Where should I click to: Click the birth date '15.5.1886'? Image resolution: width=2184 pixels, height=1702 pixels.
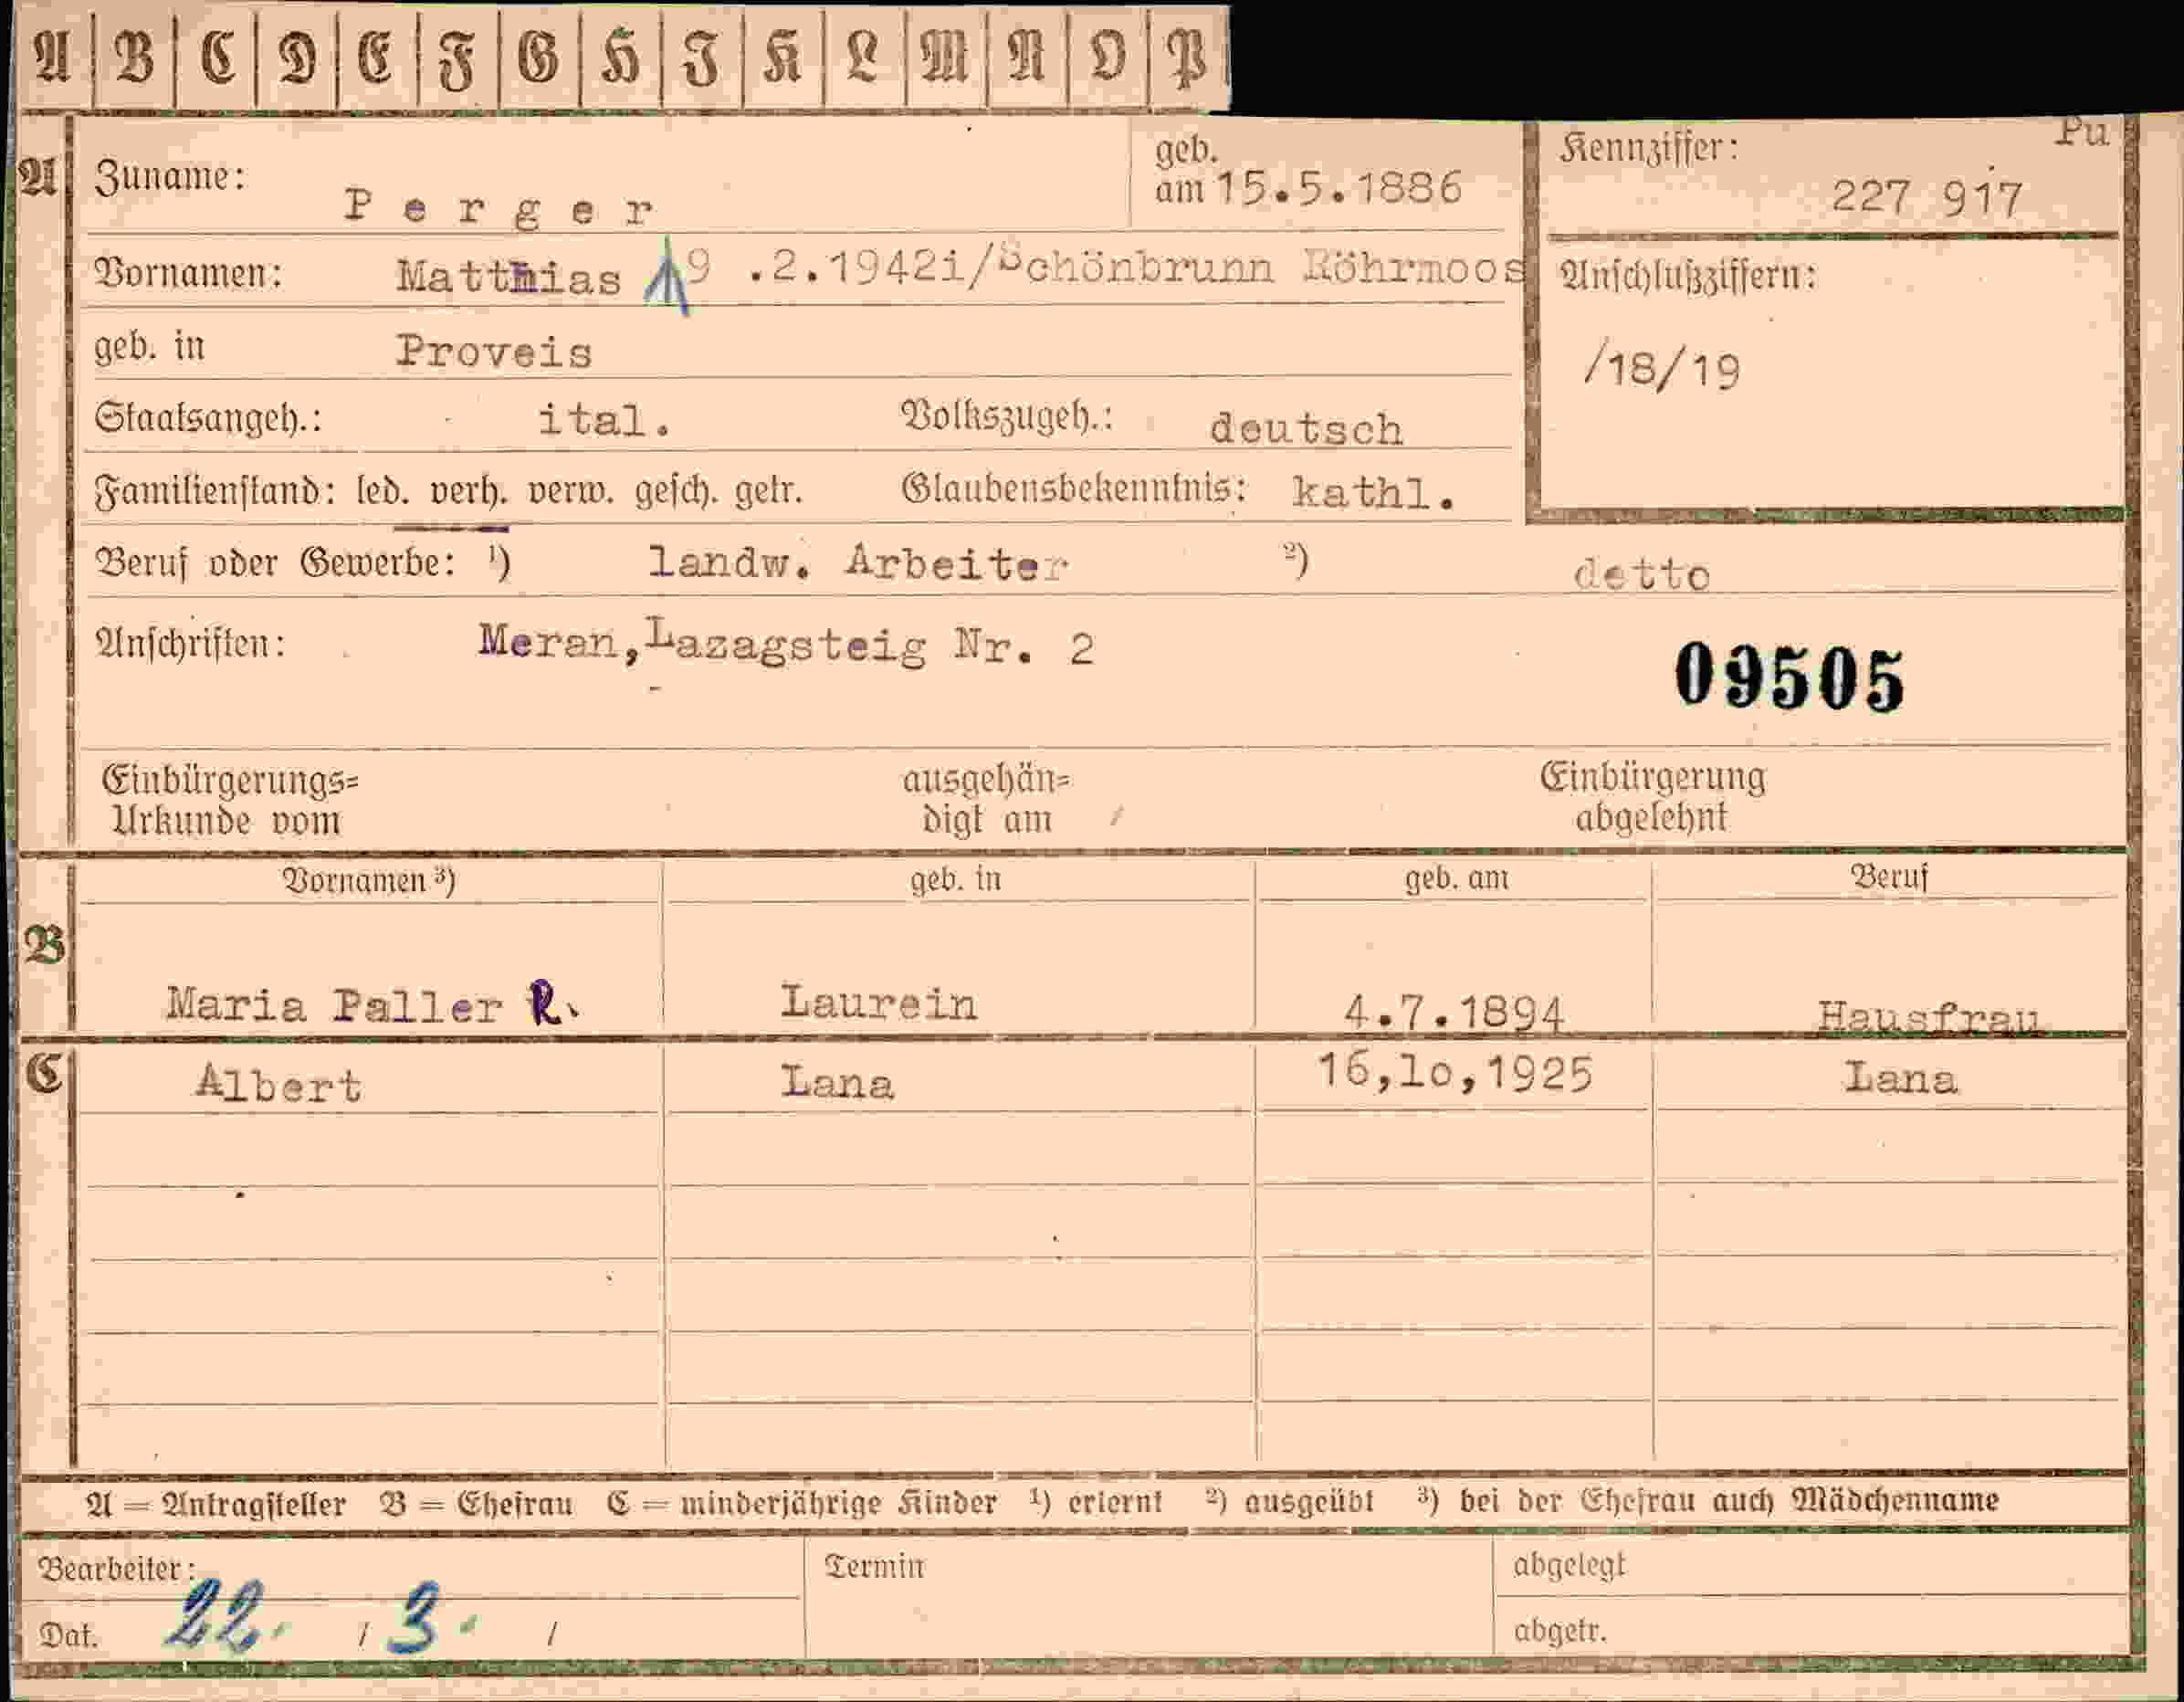tap(1339, 188)
